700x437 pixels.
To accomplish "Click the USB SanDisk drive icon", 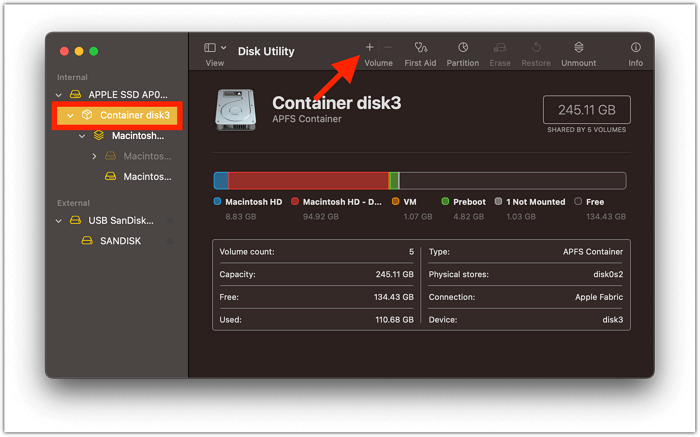I will coord(75,220).
